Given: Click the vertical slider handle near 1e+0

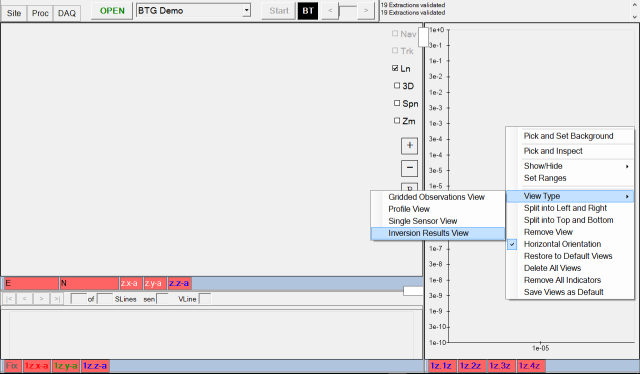Looking at the screenshot, I should click(423, 37).
